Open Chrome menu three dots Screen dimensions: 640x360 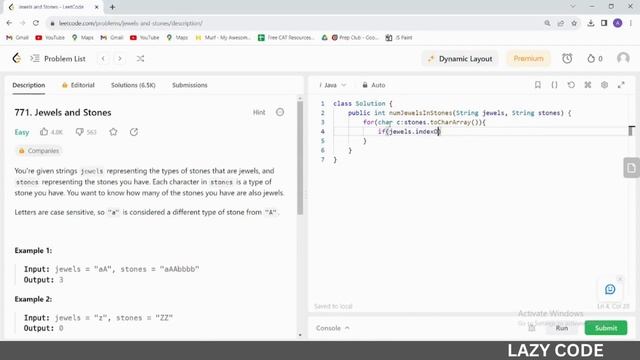tap(631, 23)
